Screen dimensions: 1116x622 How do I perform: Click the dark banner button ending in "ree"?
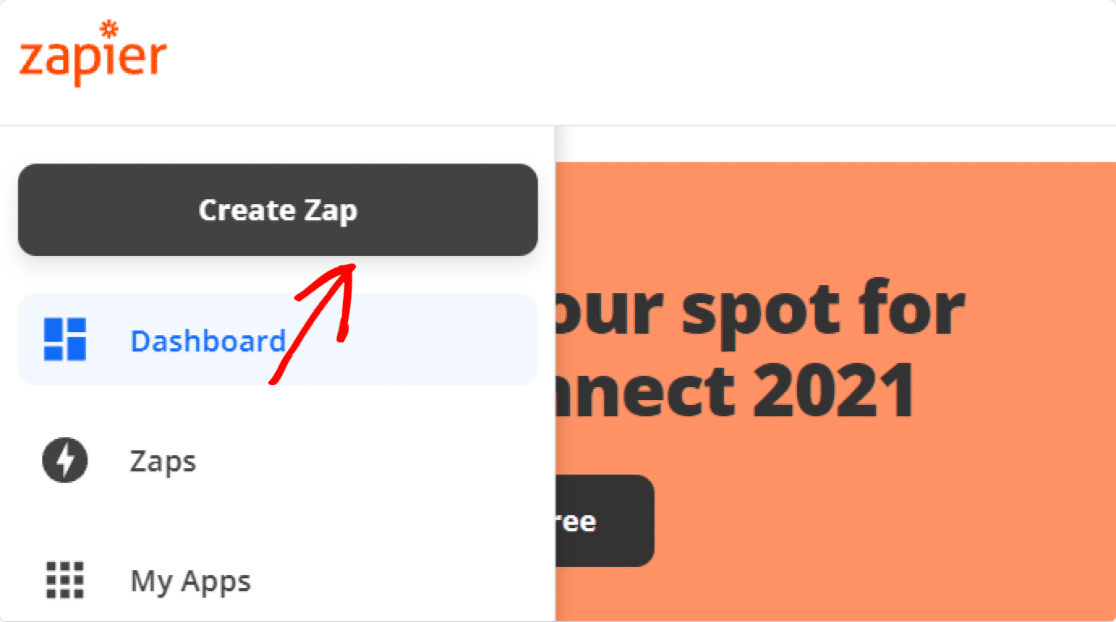click(604, 520)
